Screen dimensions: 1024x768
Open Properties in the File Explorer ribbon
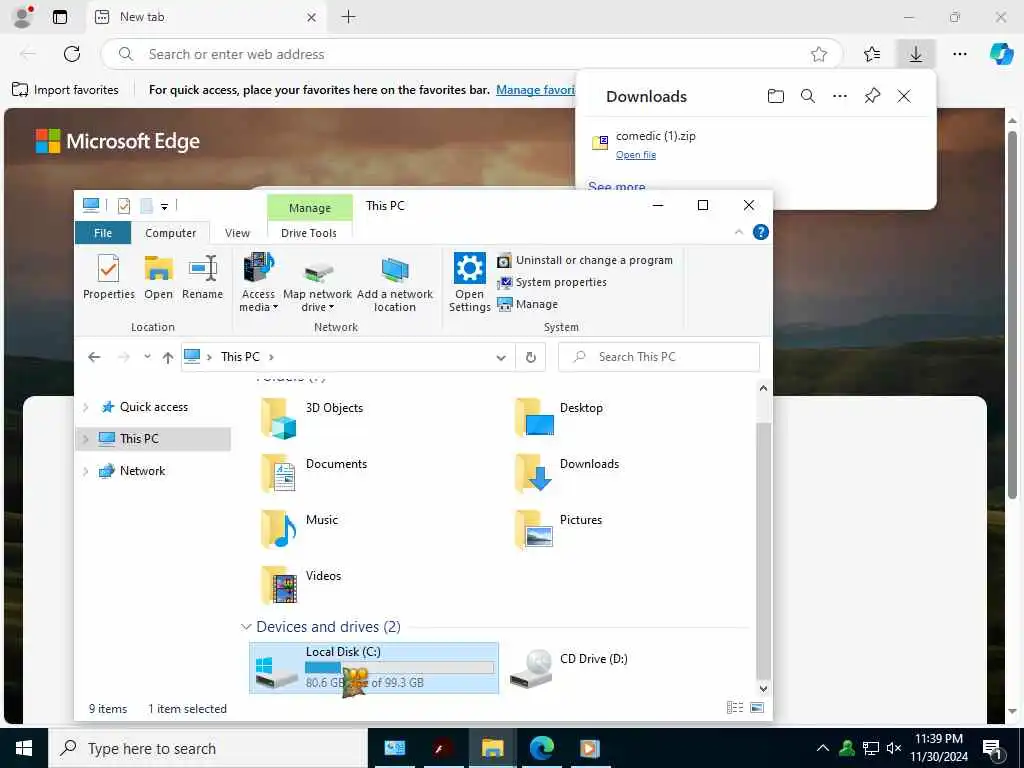click(x=108, y=277)
